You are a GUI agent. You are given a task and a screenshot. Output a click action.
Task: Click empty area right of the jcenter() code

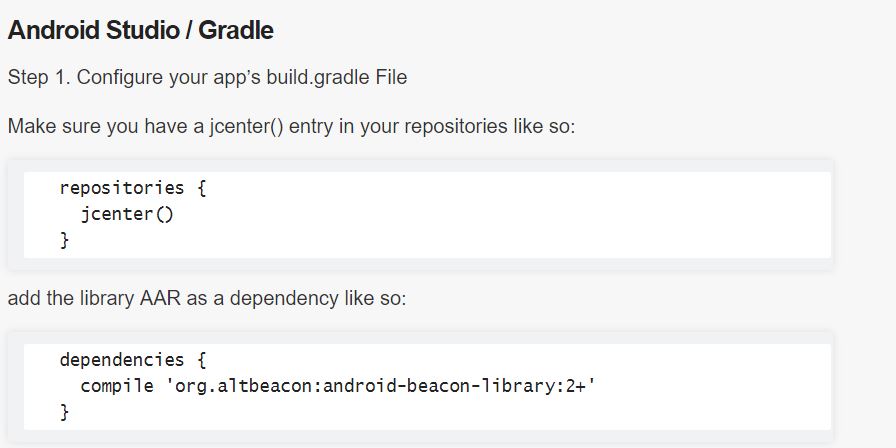(500, 213)
